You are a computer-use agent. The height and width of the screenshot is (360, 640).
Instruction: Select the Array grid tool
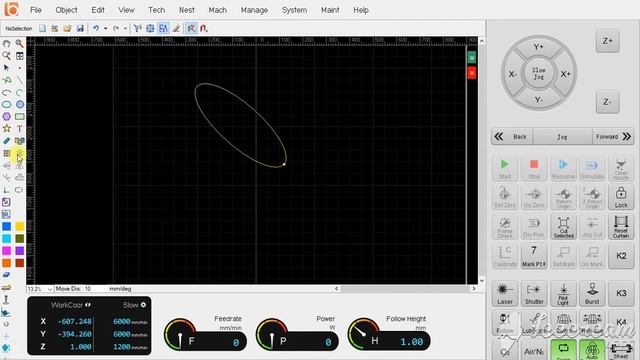click(x=7, y=153)
